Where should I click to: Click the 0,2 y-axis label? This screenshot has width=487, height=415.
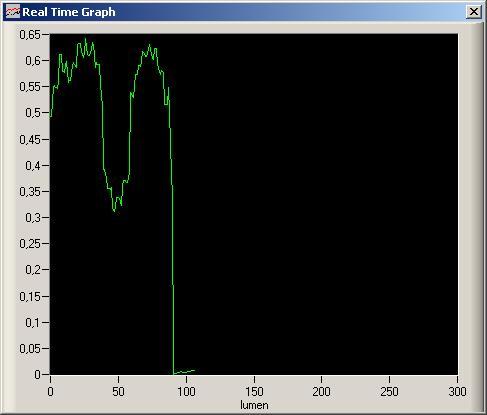(x=33, y=269)
